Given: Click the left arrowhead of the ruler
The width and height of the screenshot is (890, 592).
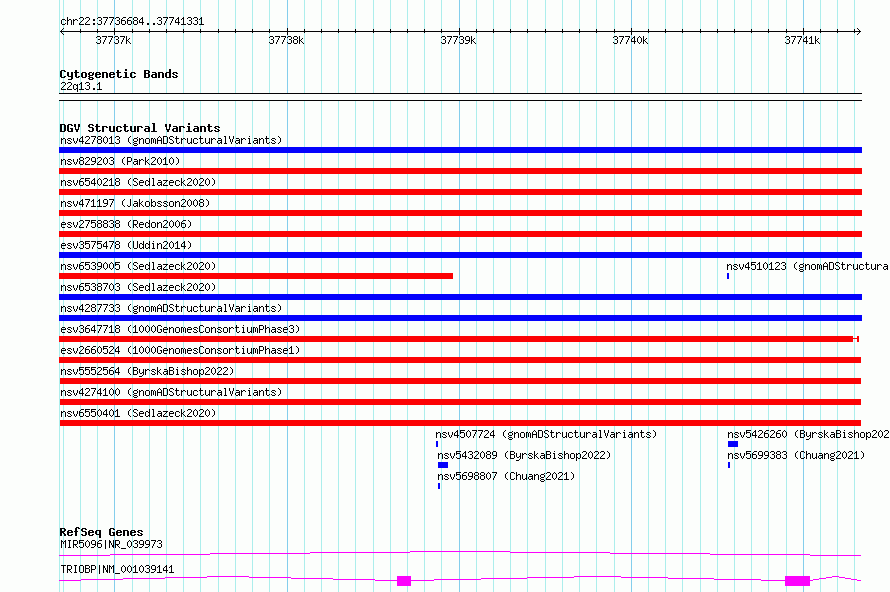Looking at the screenshot, I should pos(62,32).
